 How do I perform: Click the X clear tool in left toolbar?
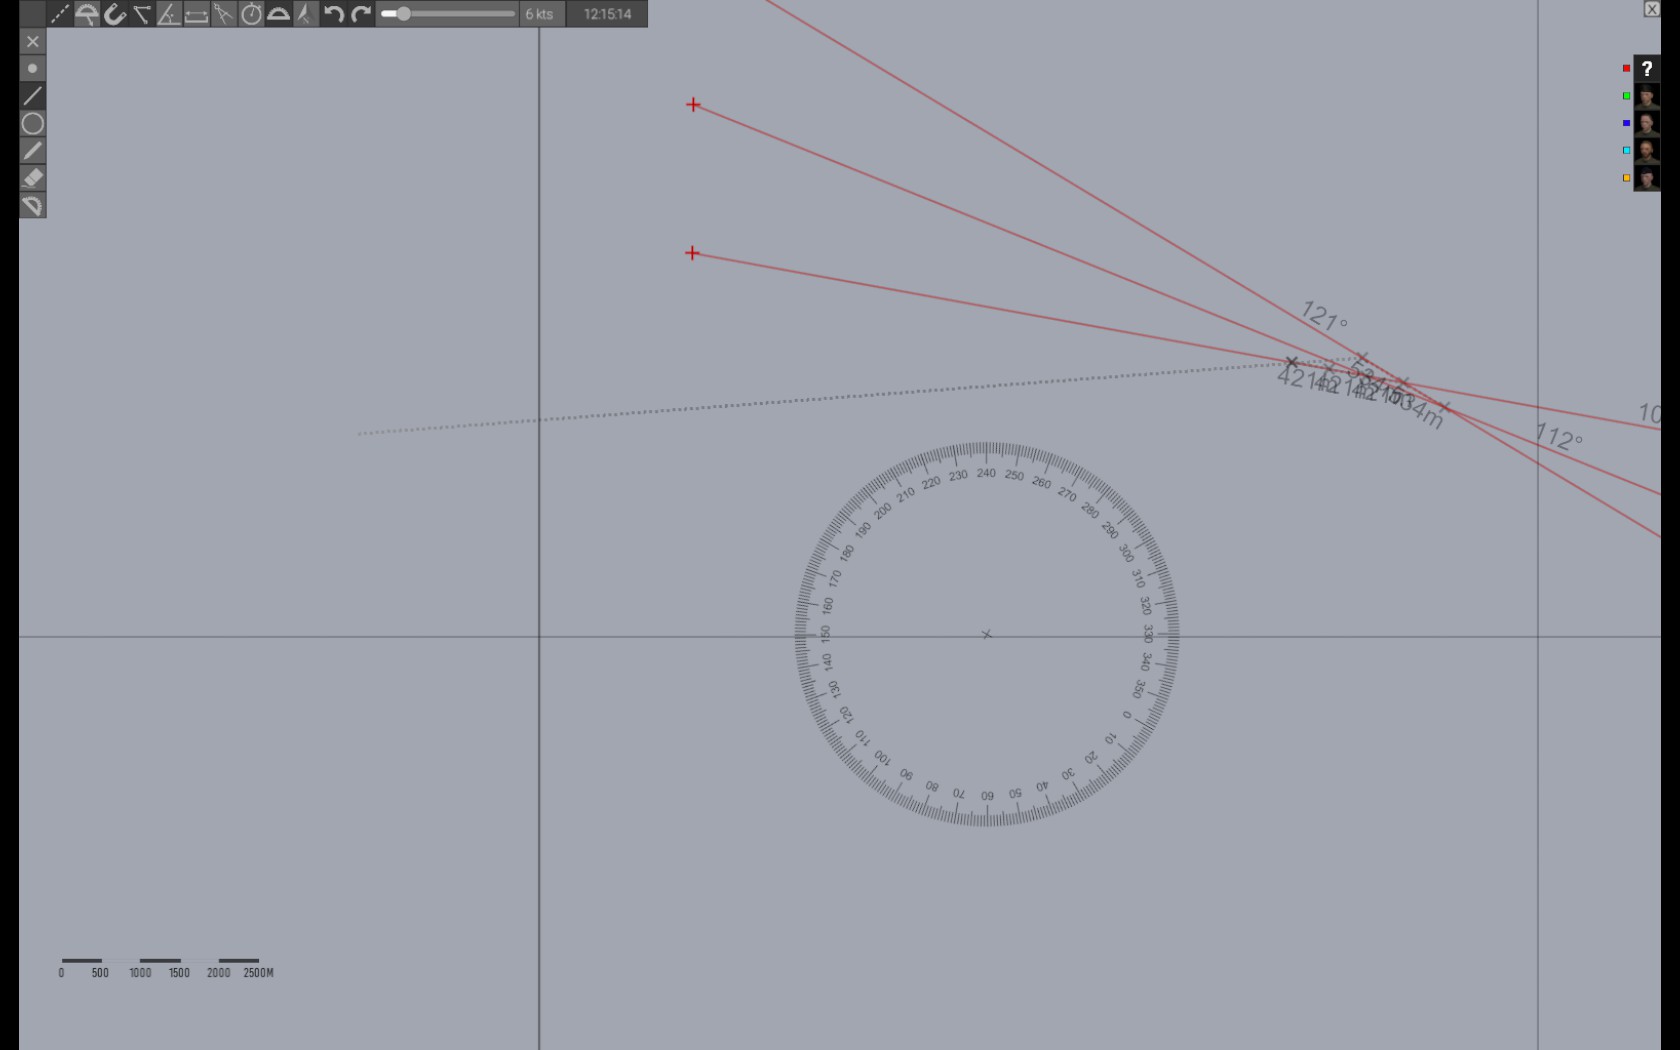coord(33,41)
